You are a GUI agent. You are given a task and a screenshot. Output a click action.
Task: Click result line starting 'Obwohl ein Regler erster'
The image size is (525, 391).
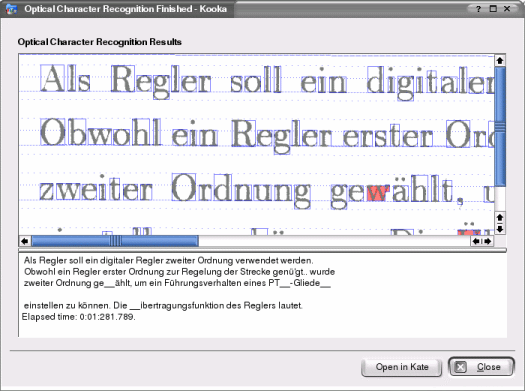point(179,271)
